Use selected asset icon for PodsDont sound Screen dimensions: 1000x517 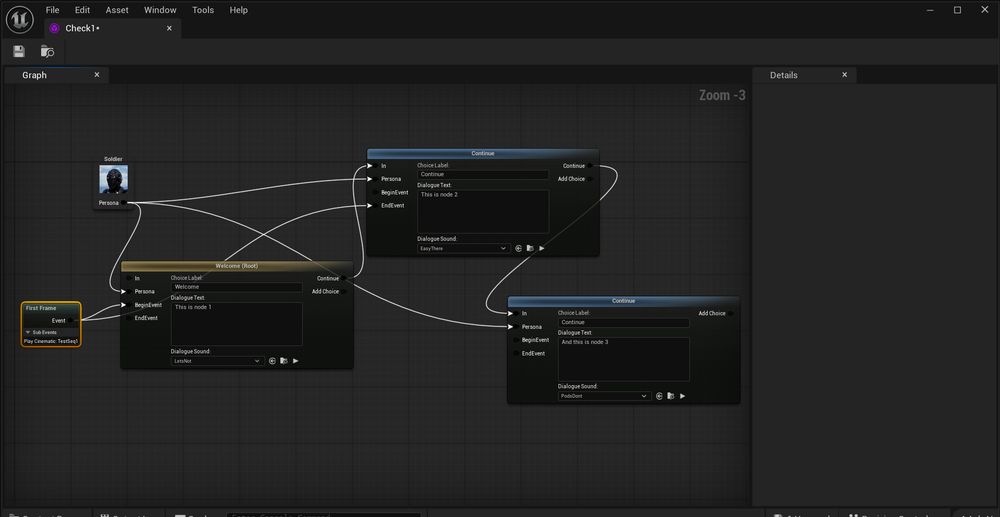(x=659, y=396)
